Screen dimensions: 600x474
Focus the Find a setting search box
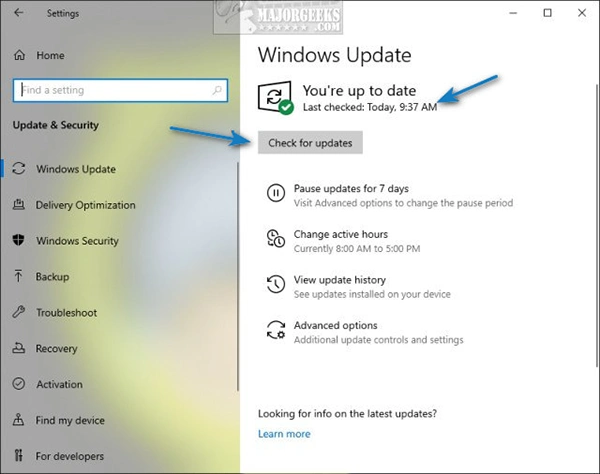[120, 90]
